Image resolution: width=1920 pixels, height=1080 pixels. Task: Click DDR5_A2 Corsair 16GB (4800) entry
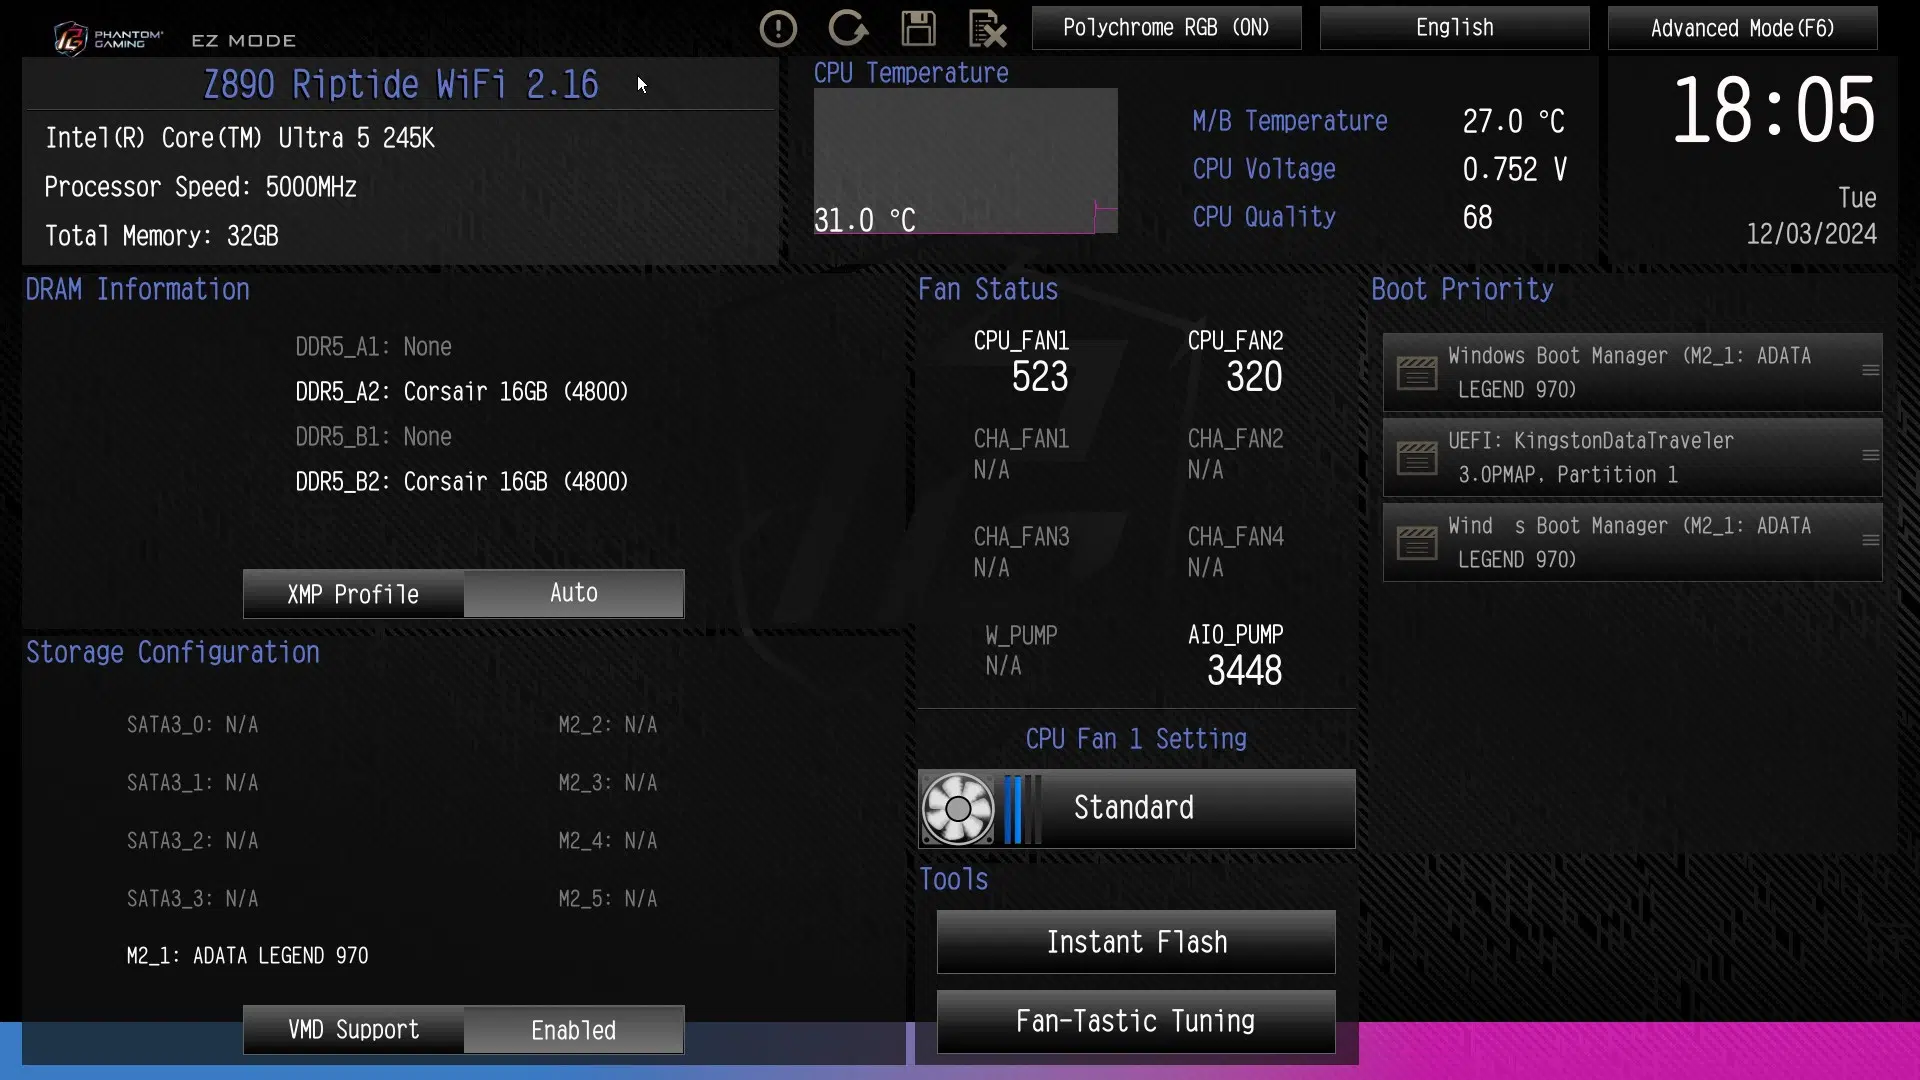pos(462,392)
